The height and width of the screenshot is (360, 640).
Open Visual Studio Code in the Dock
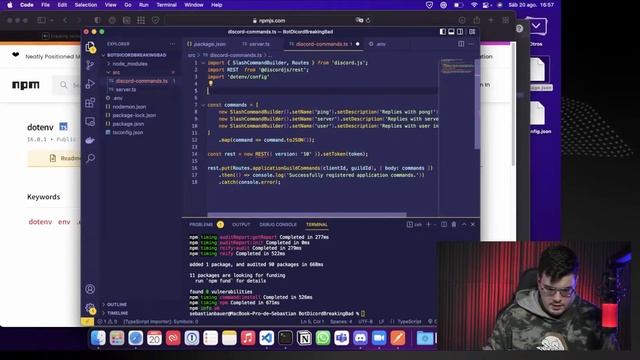[x=267, y=338]
